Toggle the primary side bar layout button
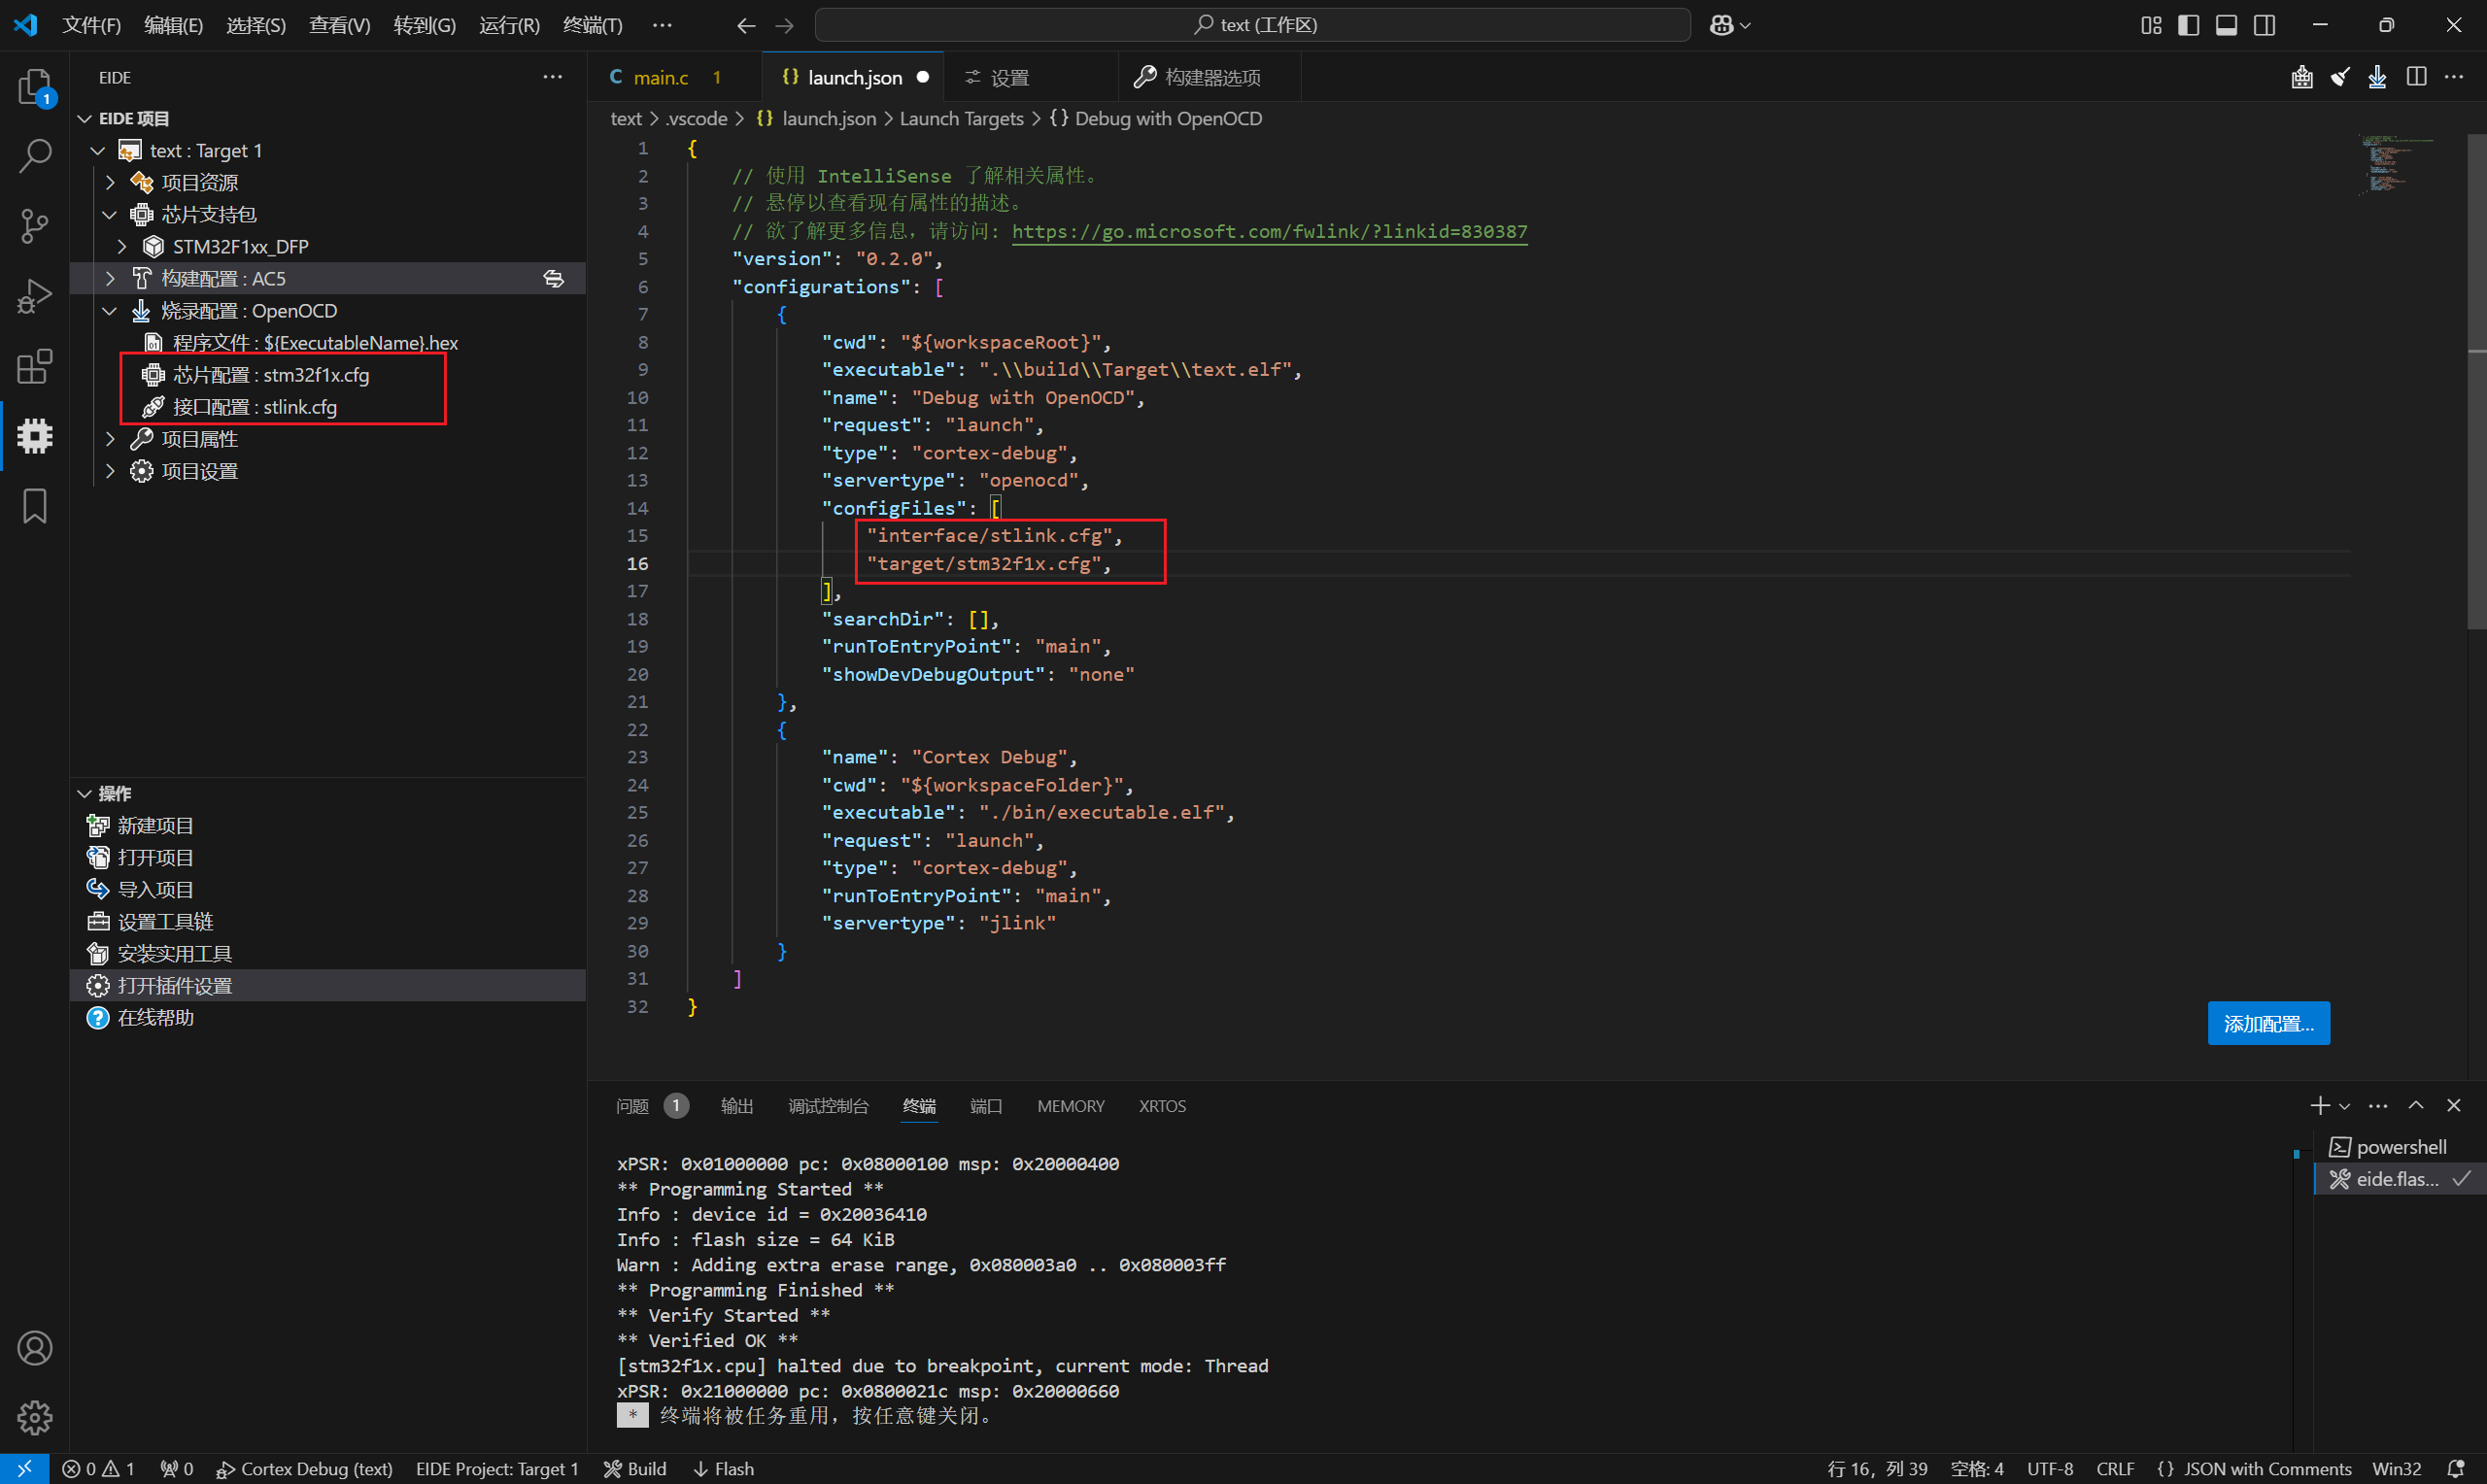Image resolution: width=2487 pixels, height=1484 pixels. (2188, 25)
